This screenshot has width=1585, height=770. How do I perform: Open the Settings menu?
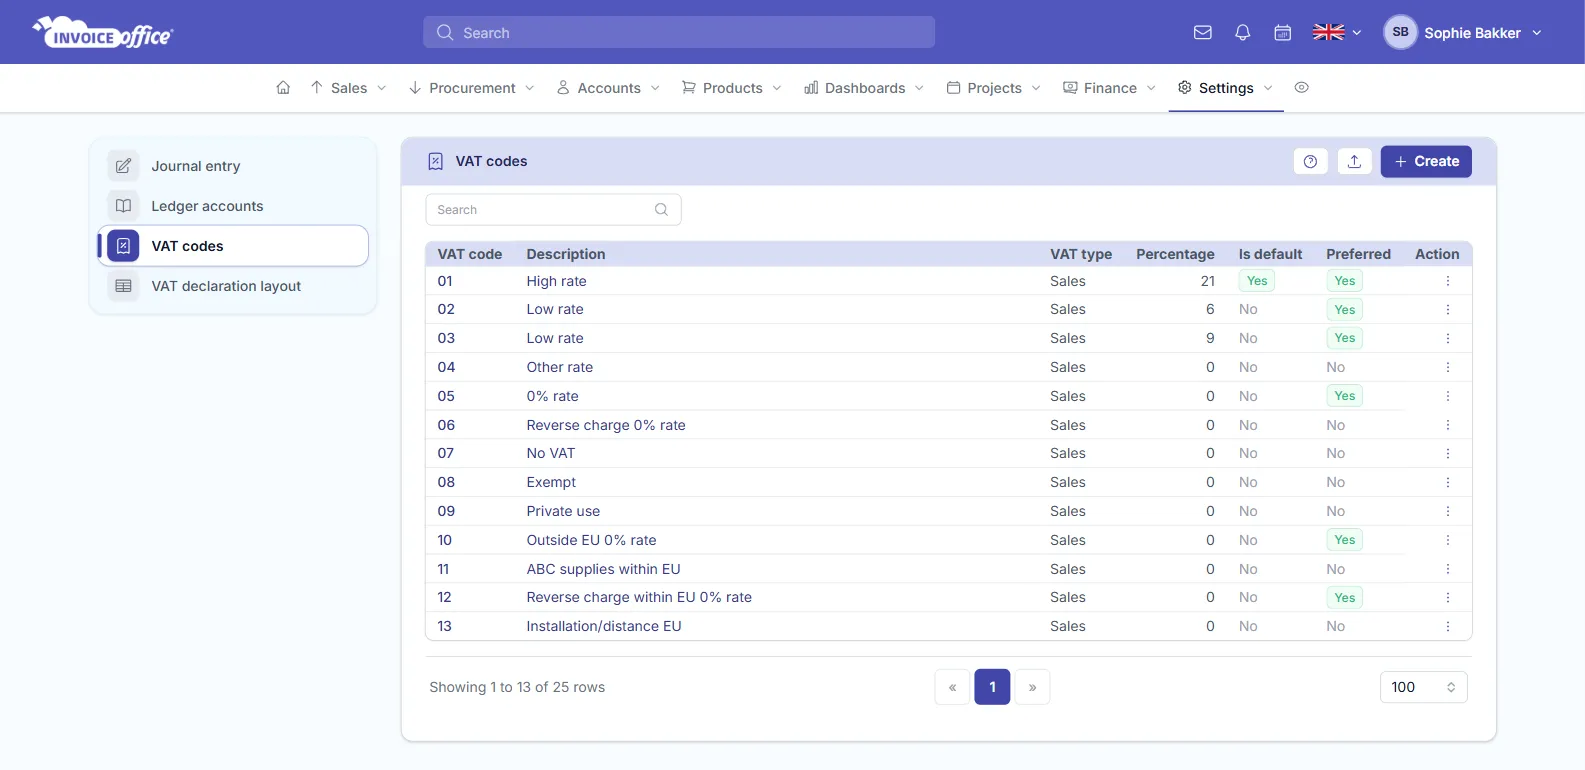1225,88
